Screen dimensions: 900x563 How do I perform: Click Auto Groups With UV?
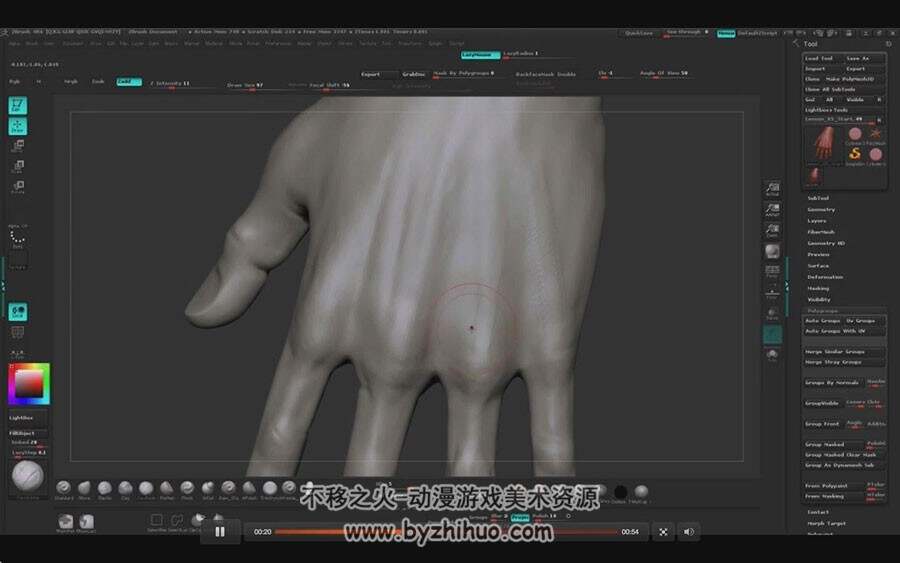(x=843, y=331)
